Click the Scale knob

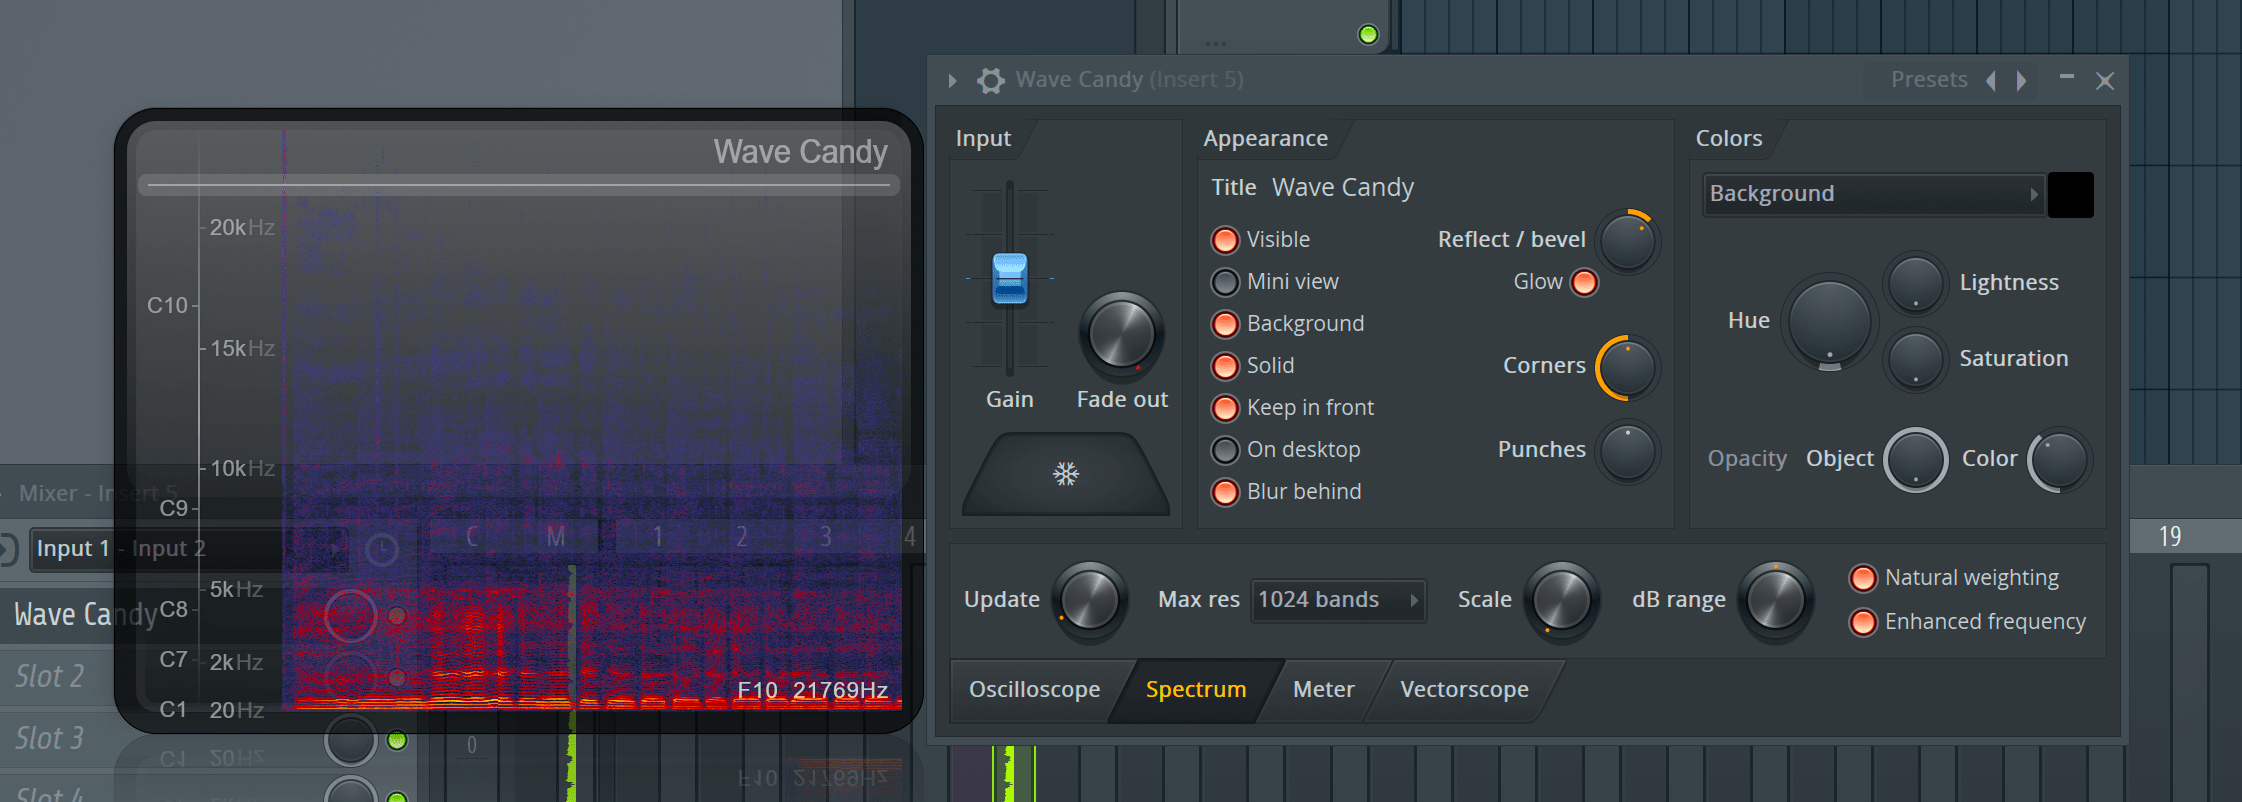click(1561, 600)
